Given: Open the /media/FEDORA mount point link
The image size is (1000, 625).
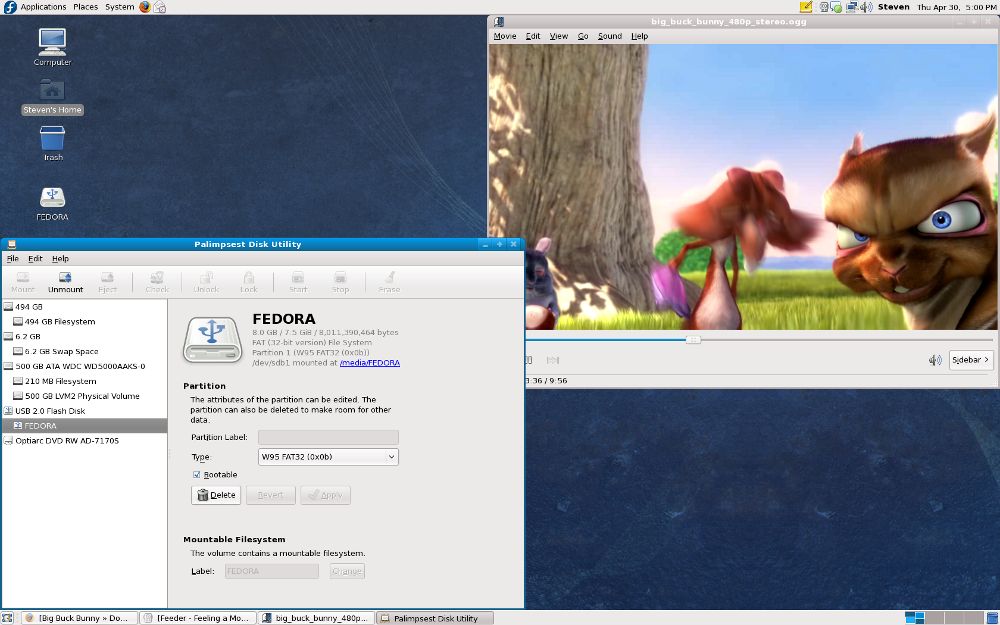Looking at the screenshot, I should (x=370, y=363).
